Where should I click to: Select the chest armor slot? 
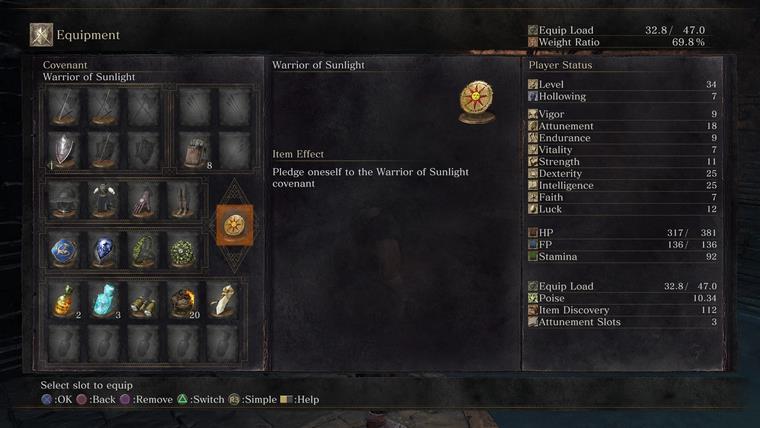pyautogui.click(x=103, y=200)
